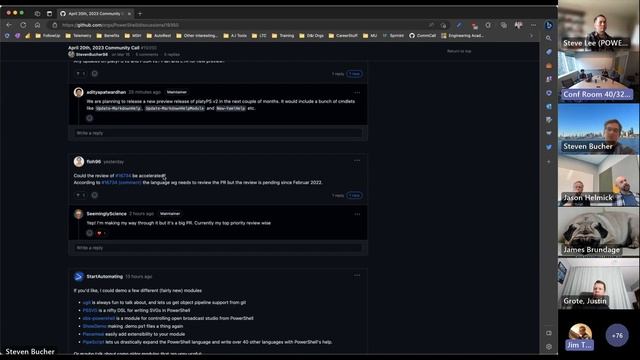This screenshot has height=360, width=640.
Task: Show the +76 additional participants
Action: coord(617,336)
